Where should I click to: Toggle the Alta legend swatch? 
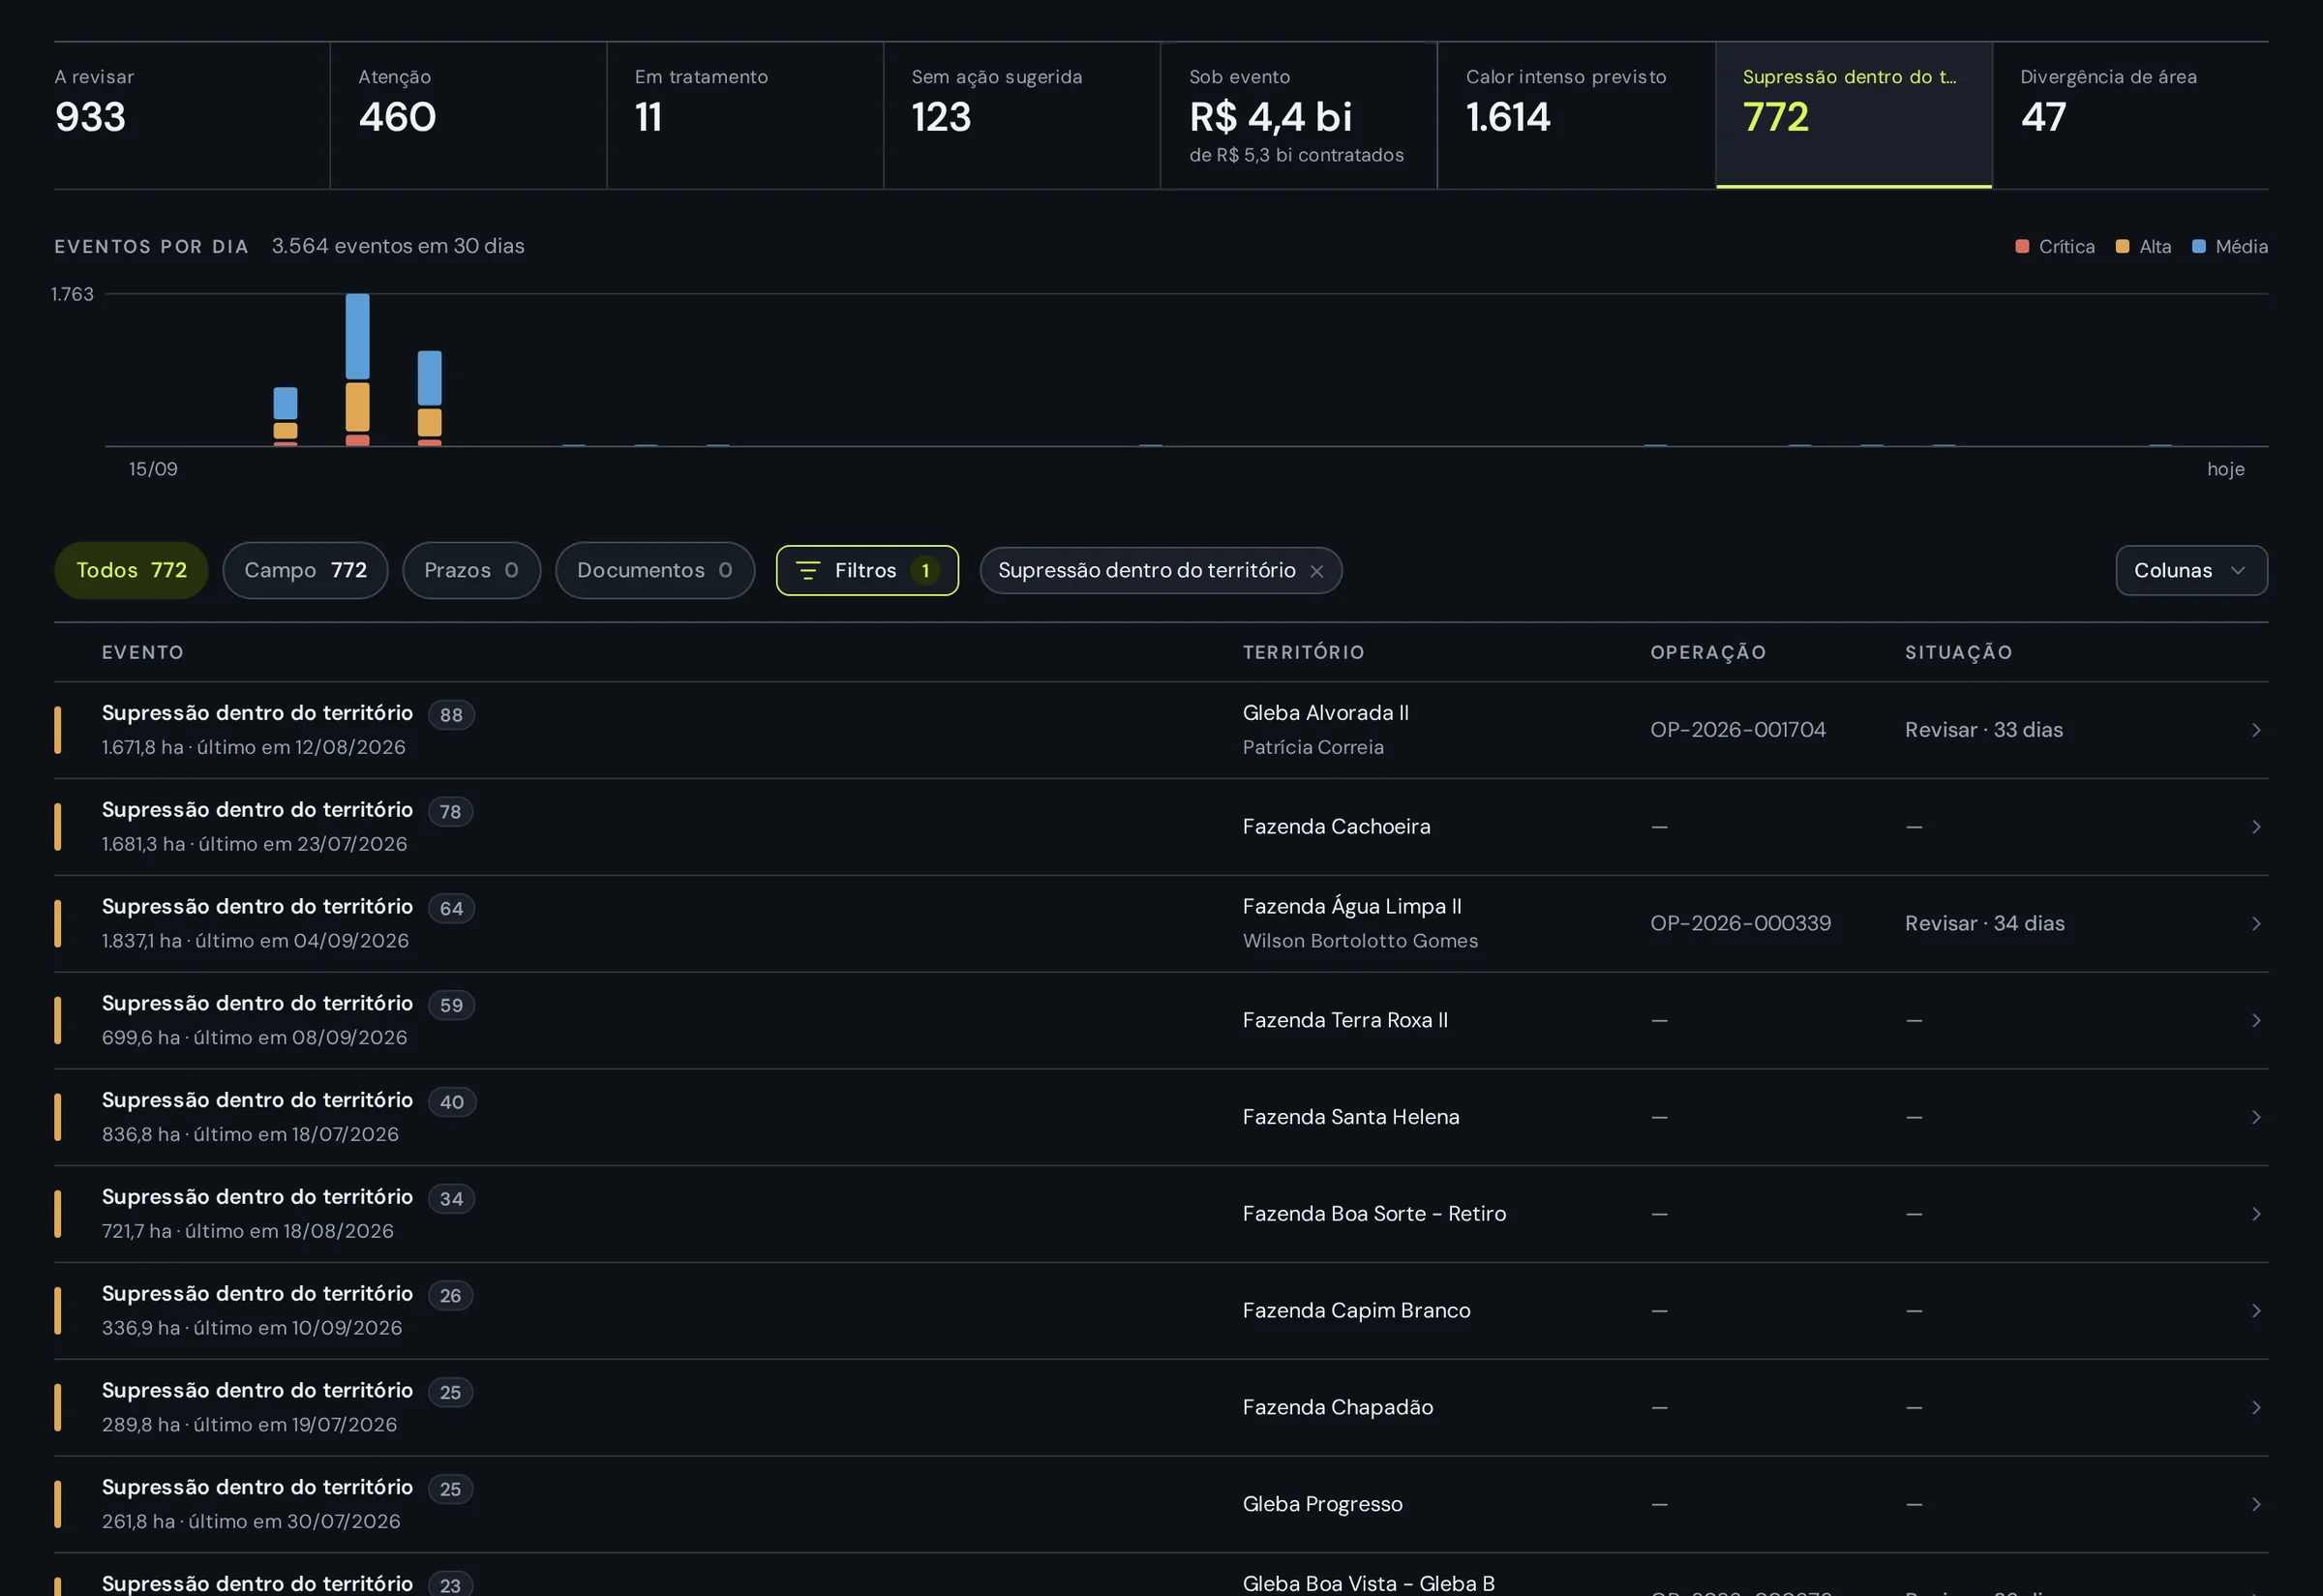pos(2121,246)
